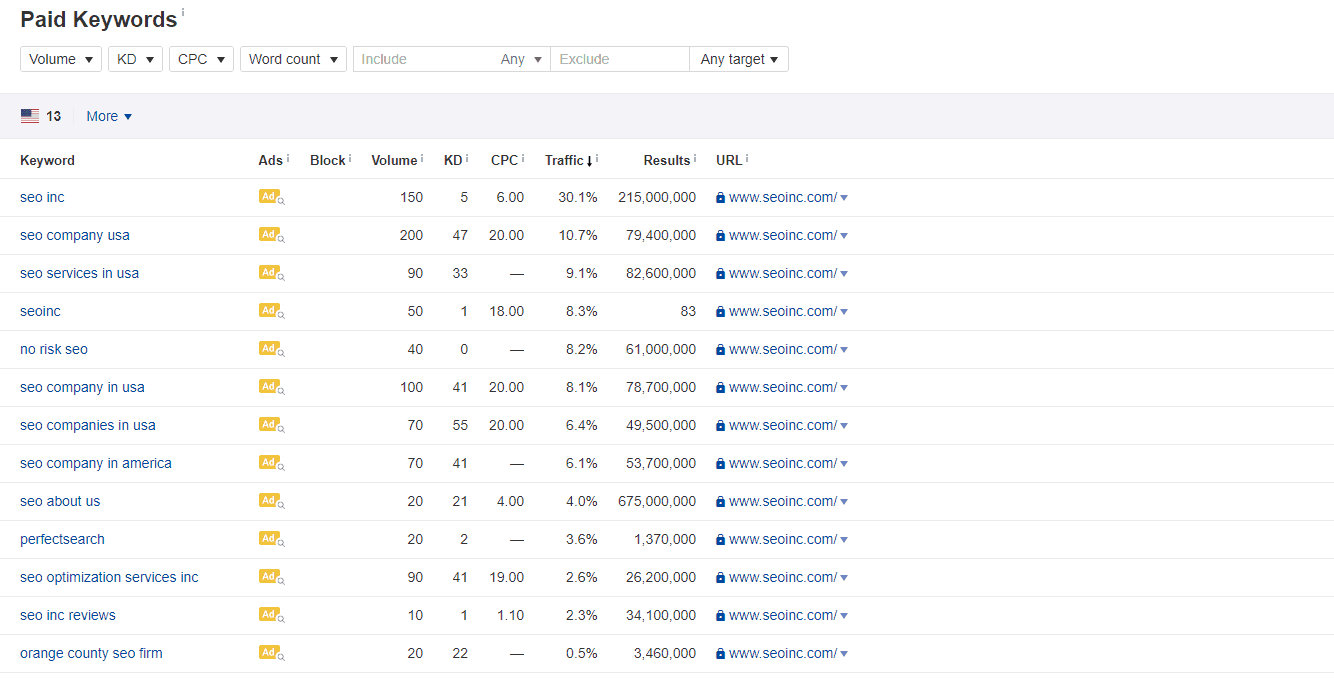1334x684 pixels.
Task: Open the Word count filter dropdown
Action: tap(293, 58)
